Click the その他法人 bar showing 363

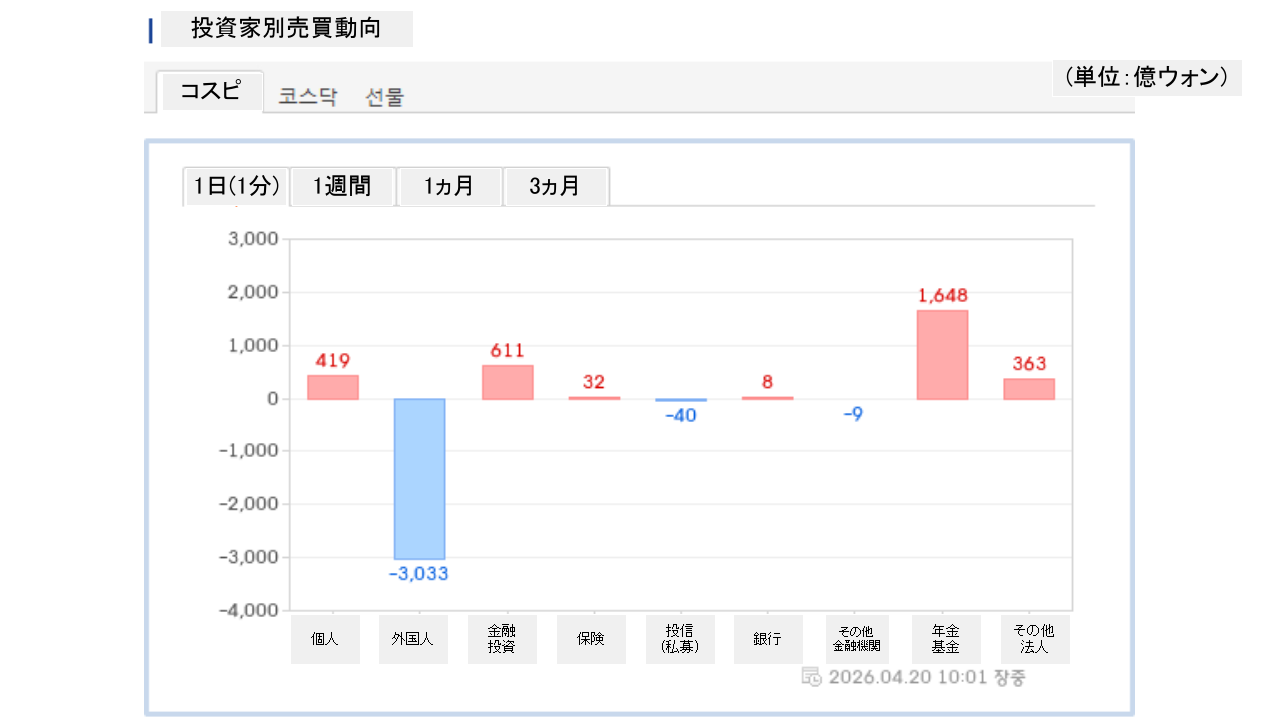click(1029, 389)
